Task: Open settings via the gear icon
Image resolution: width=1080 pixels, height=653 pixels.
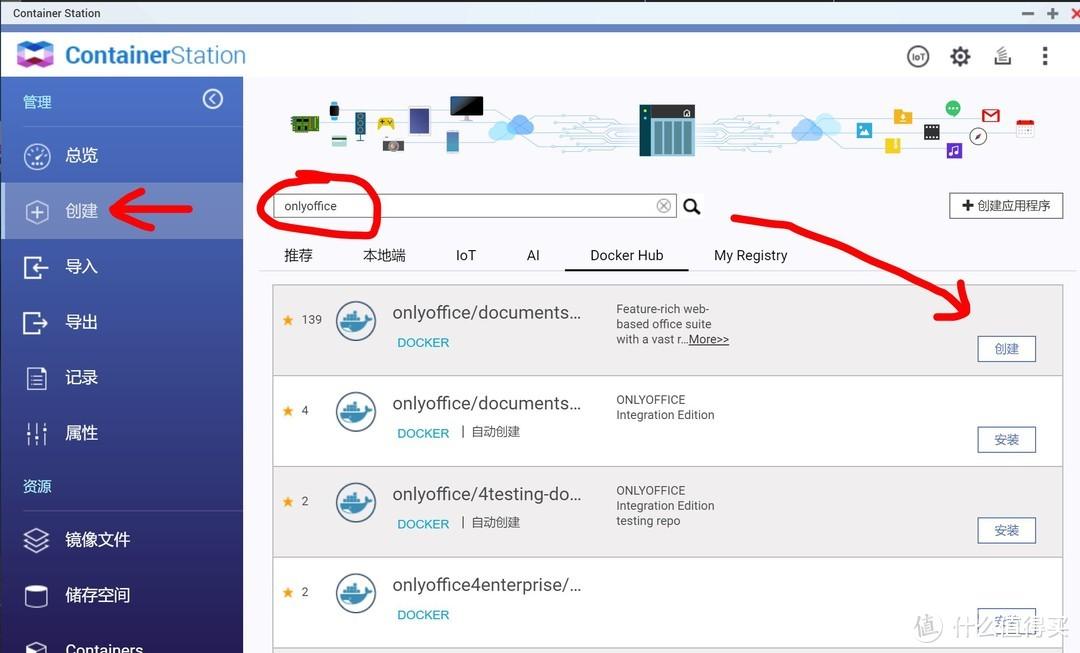Action: tap(960, 56)
